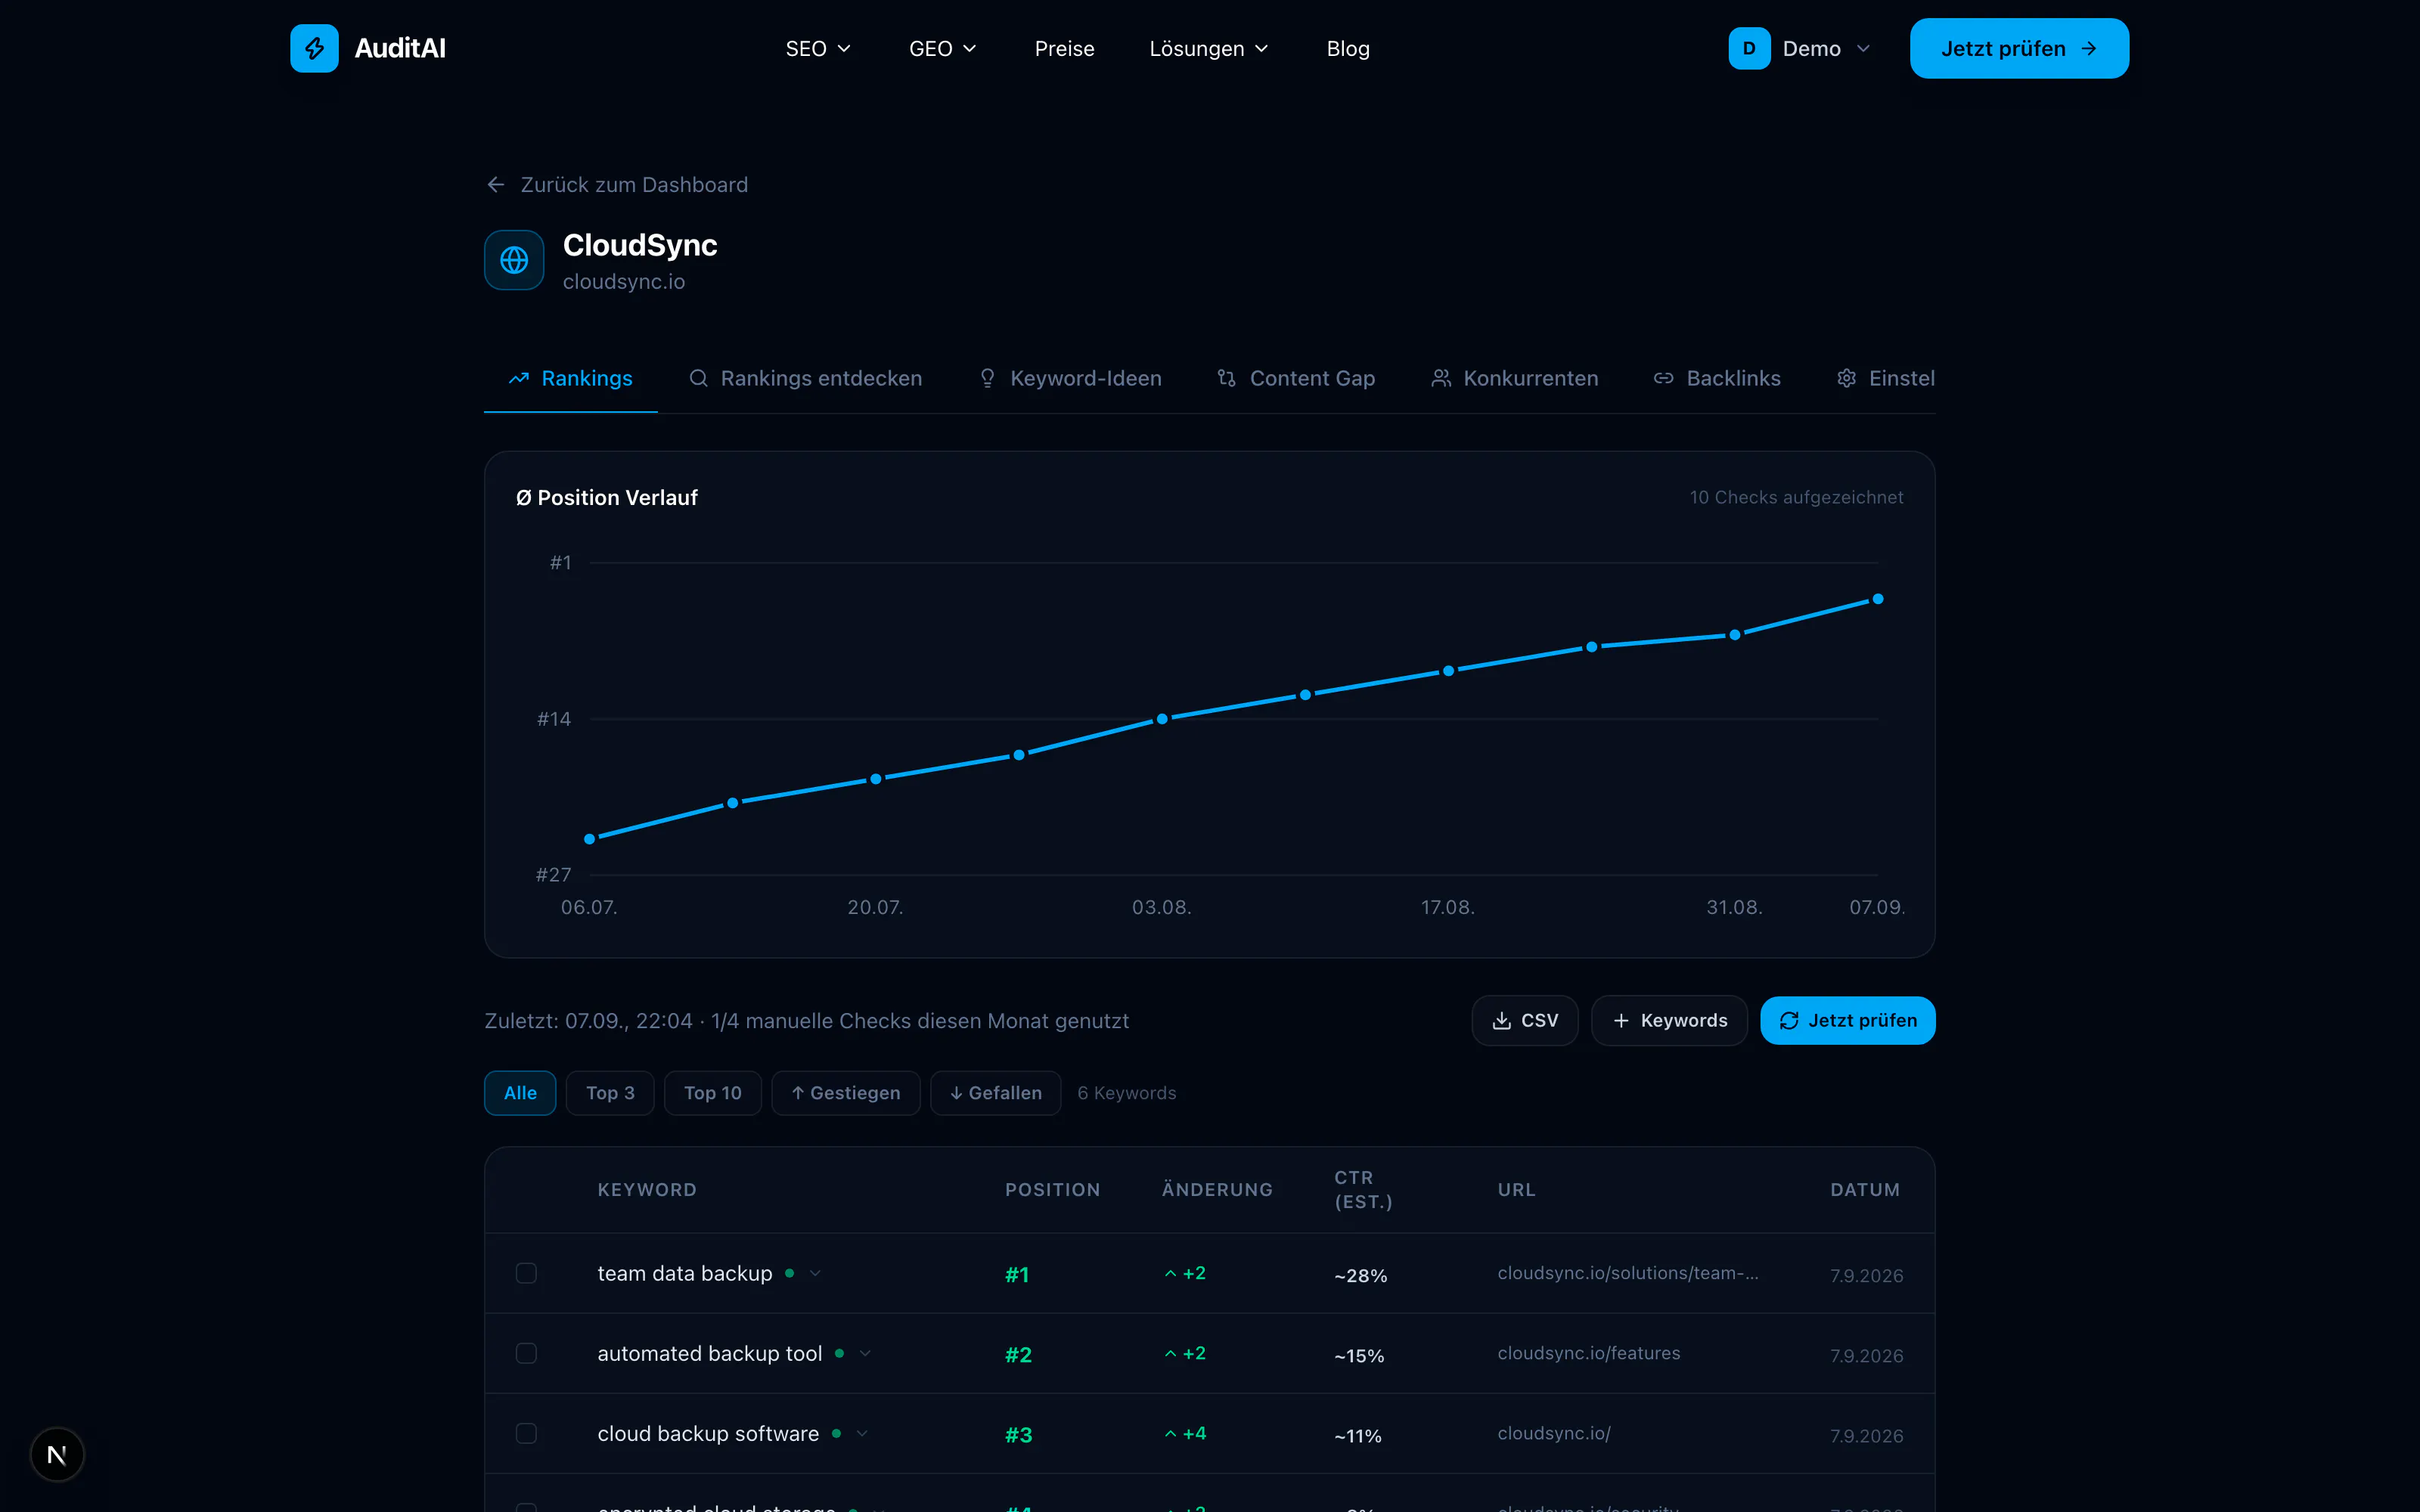Open the partially visible Einstellungen tab
Screen dimensions: 2420x1512
(x=1886, y=378)
